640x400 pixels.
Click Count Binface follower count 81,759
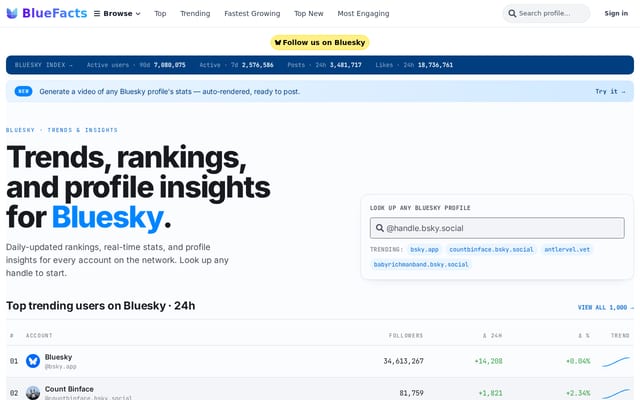coord(411,393)
